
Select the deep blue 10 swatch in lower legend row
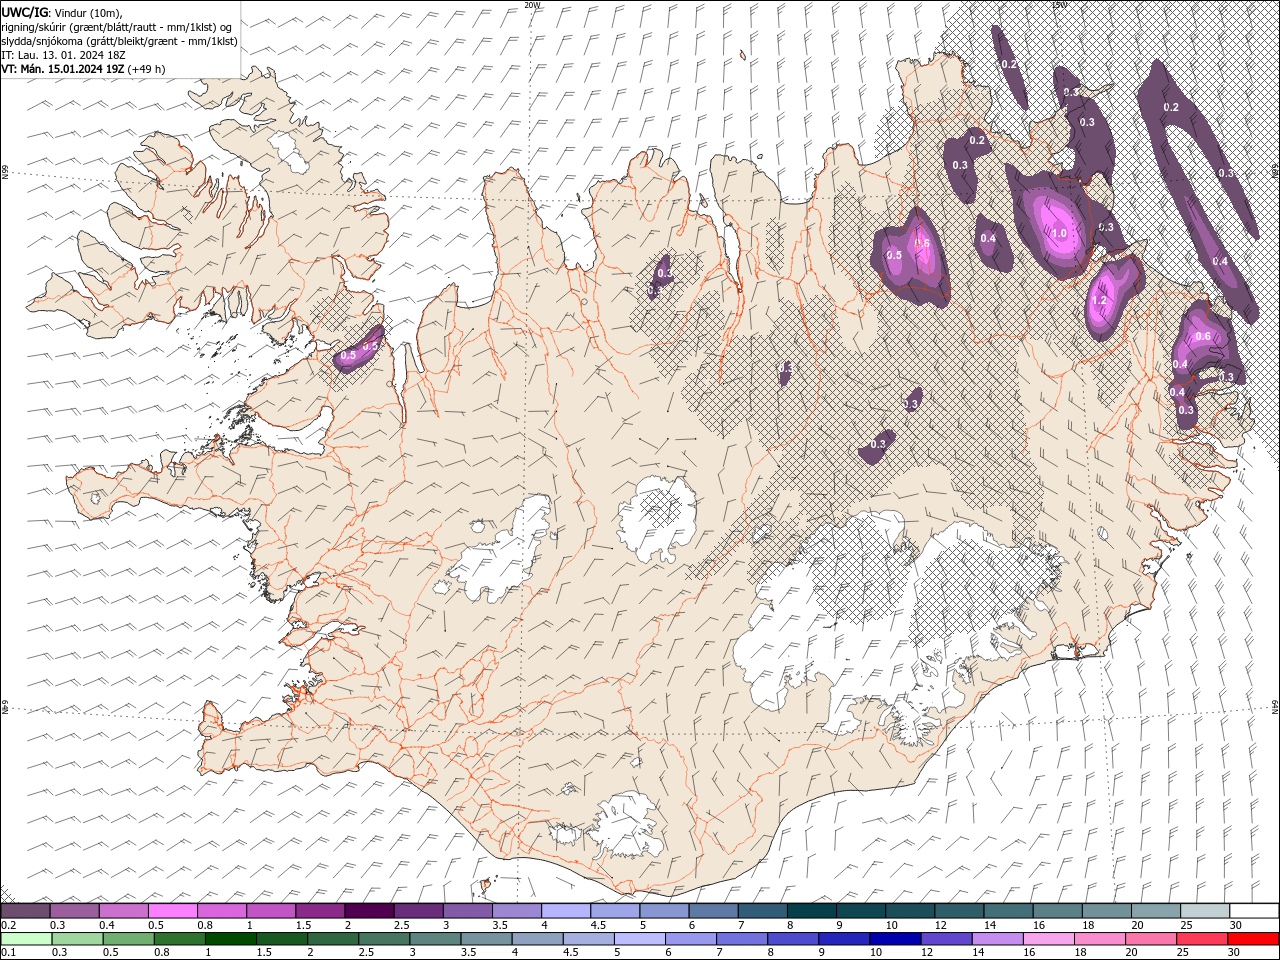893,939
